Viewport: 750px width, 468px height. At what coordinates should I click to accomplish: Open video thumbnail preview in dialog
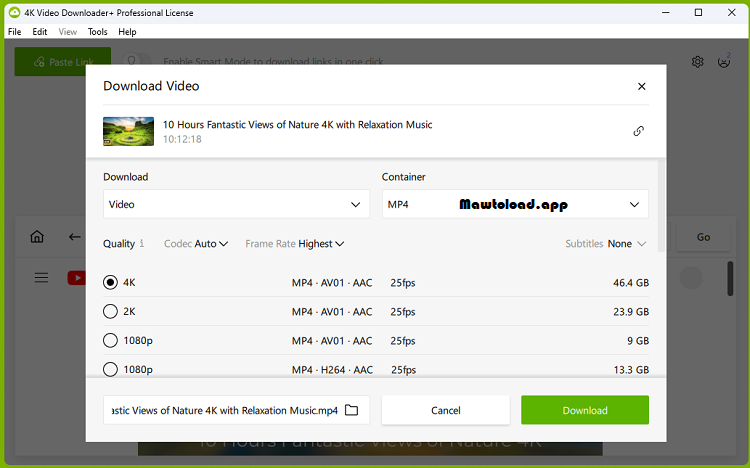[x=128, y=131]
